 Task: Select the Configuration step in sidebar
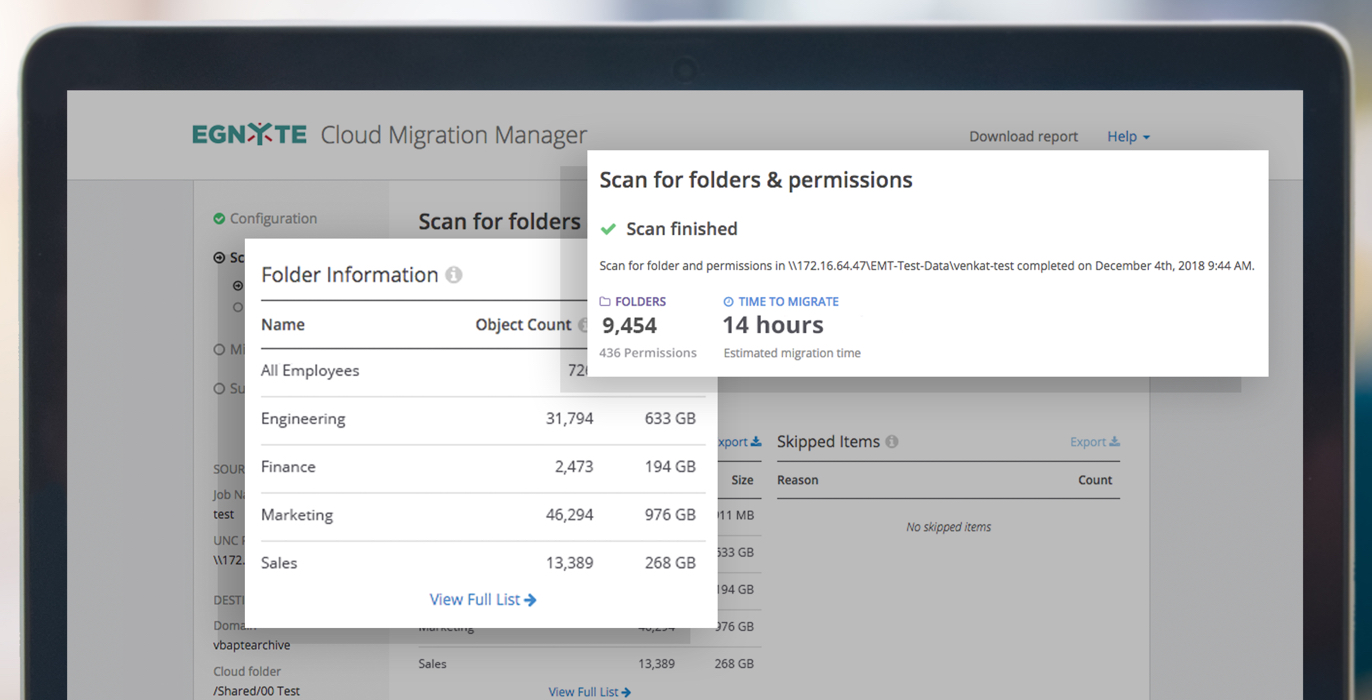pos(273,219)
